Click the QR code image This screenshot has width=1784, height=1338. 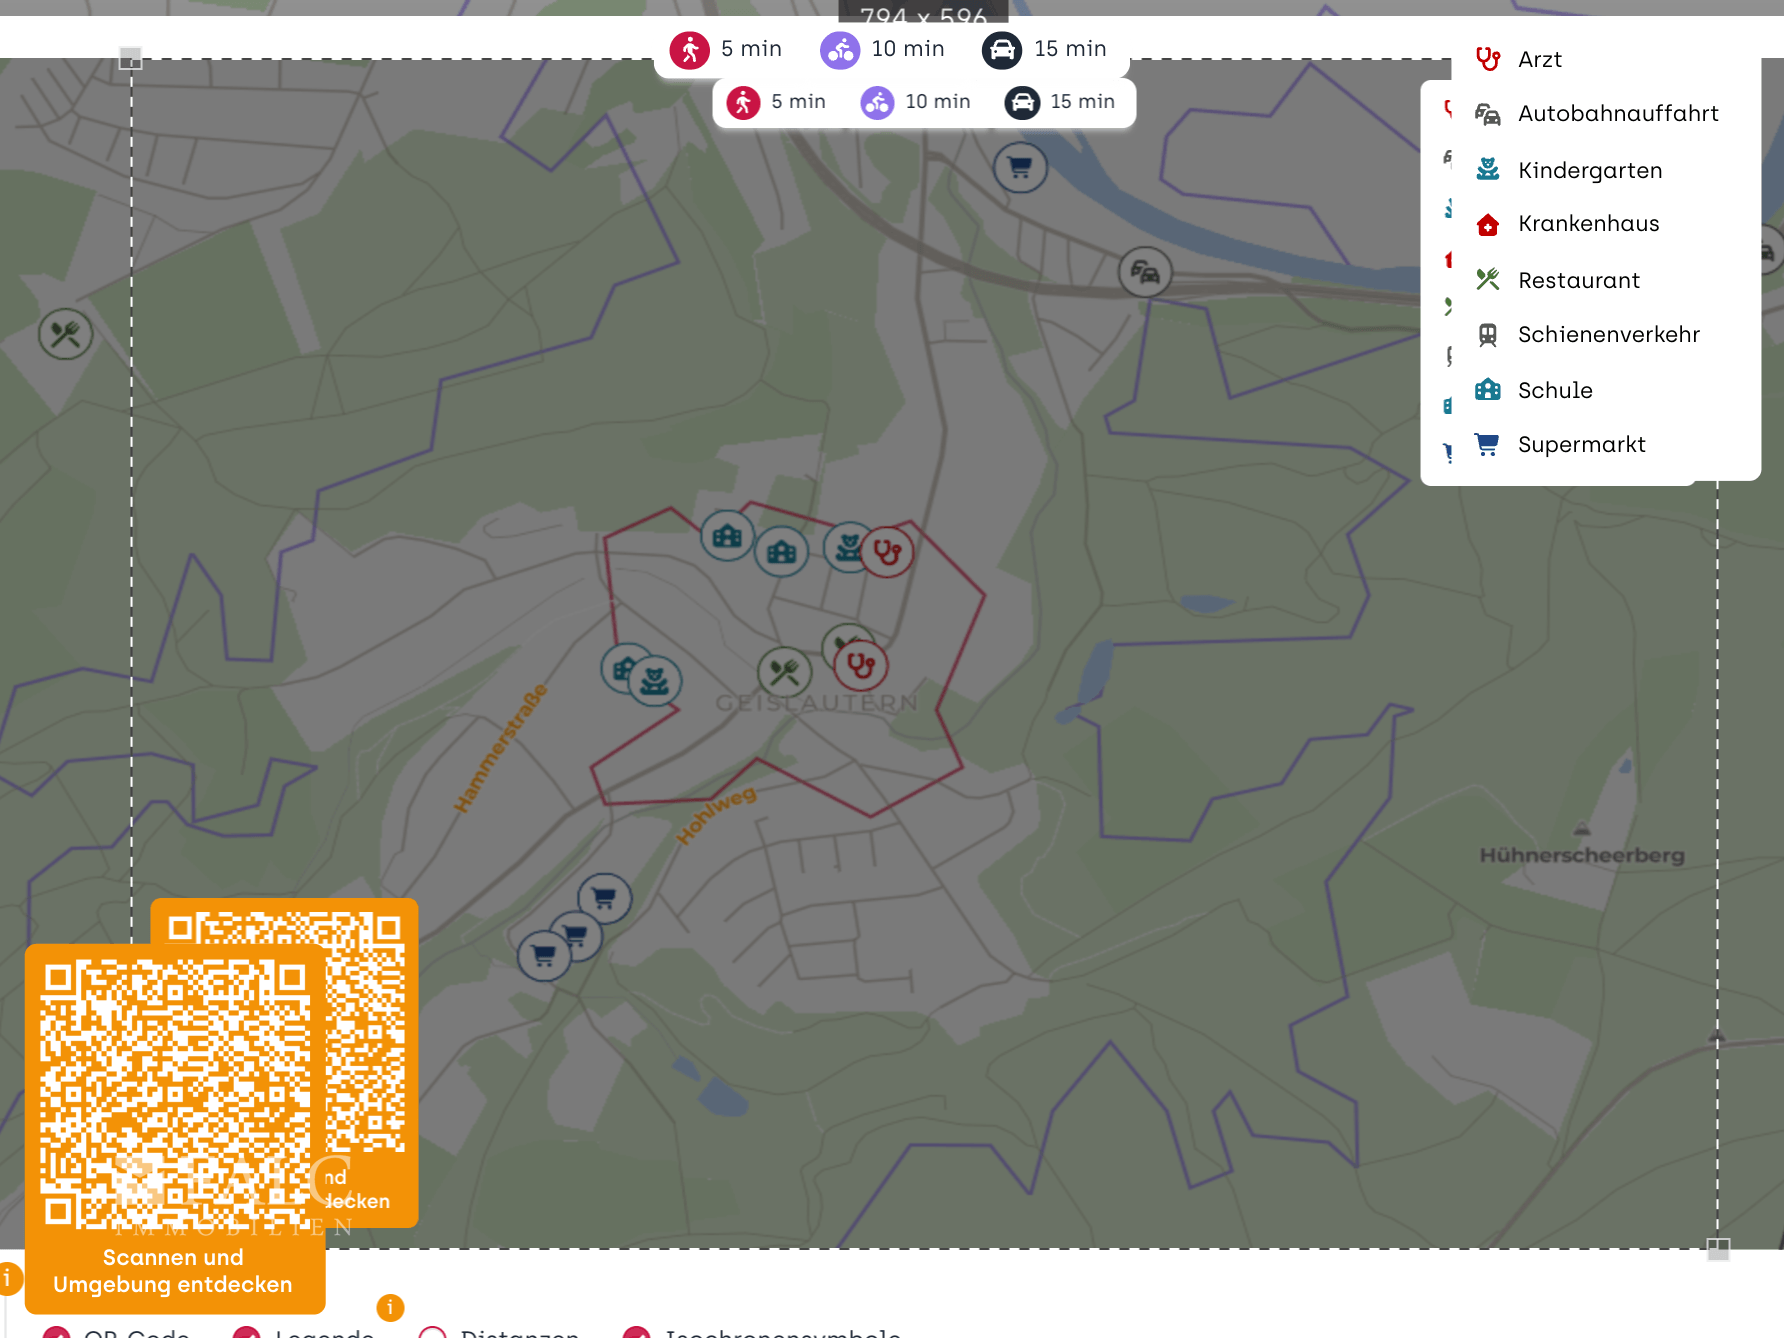(x=176, y=1090)
